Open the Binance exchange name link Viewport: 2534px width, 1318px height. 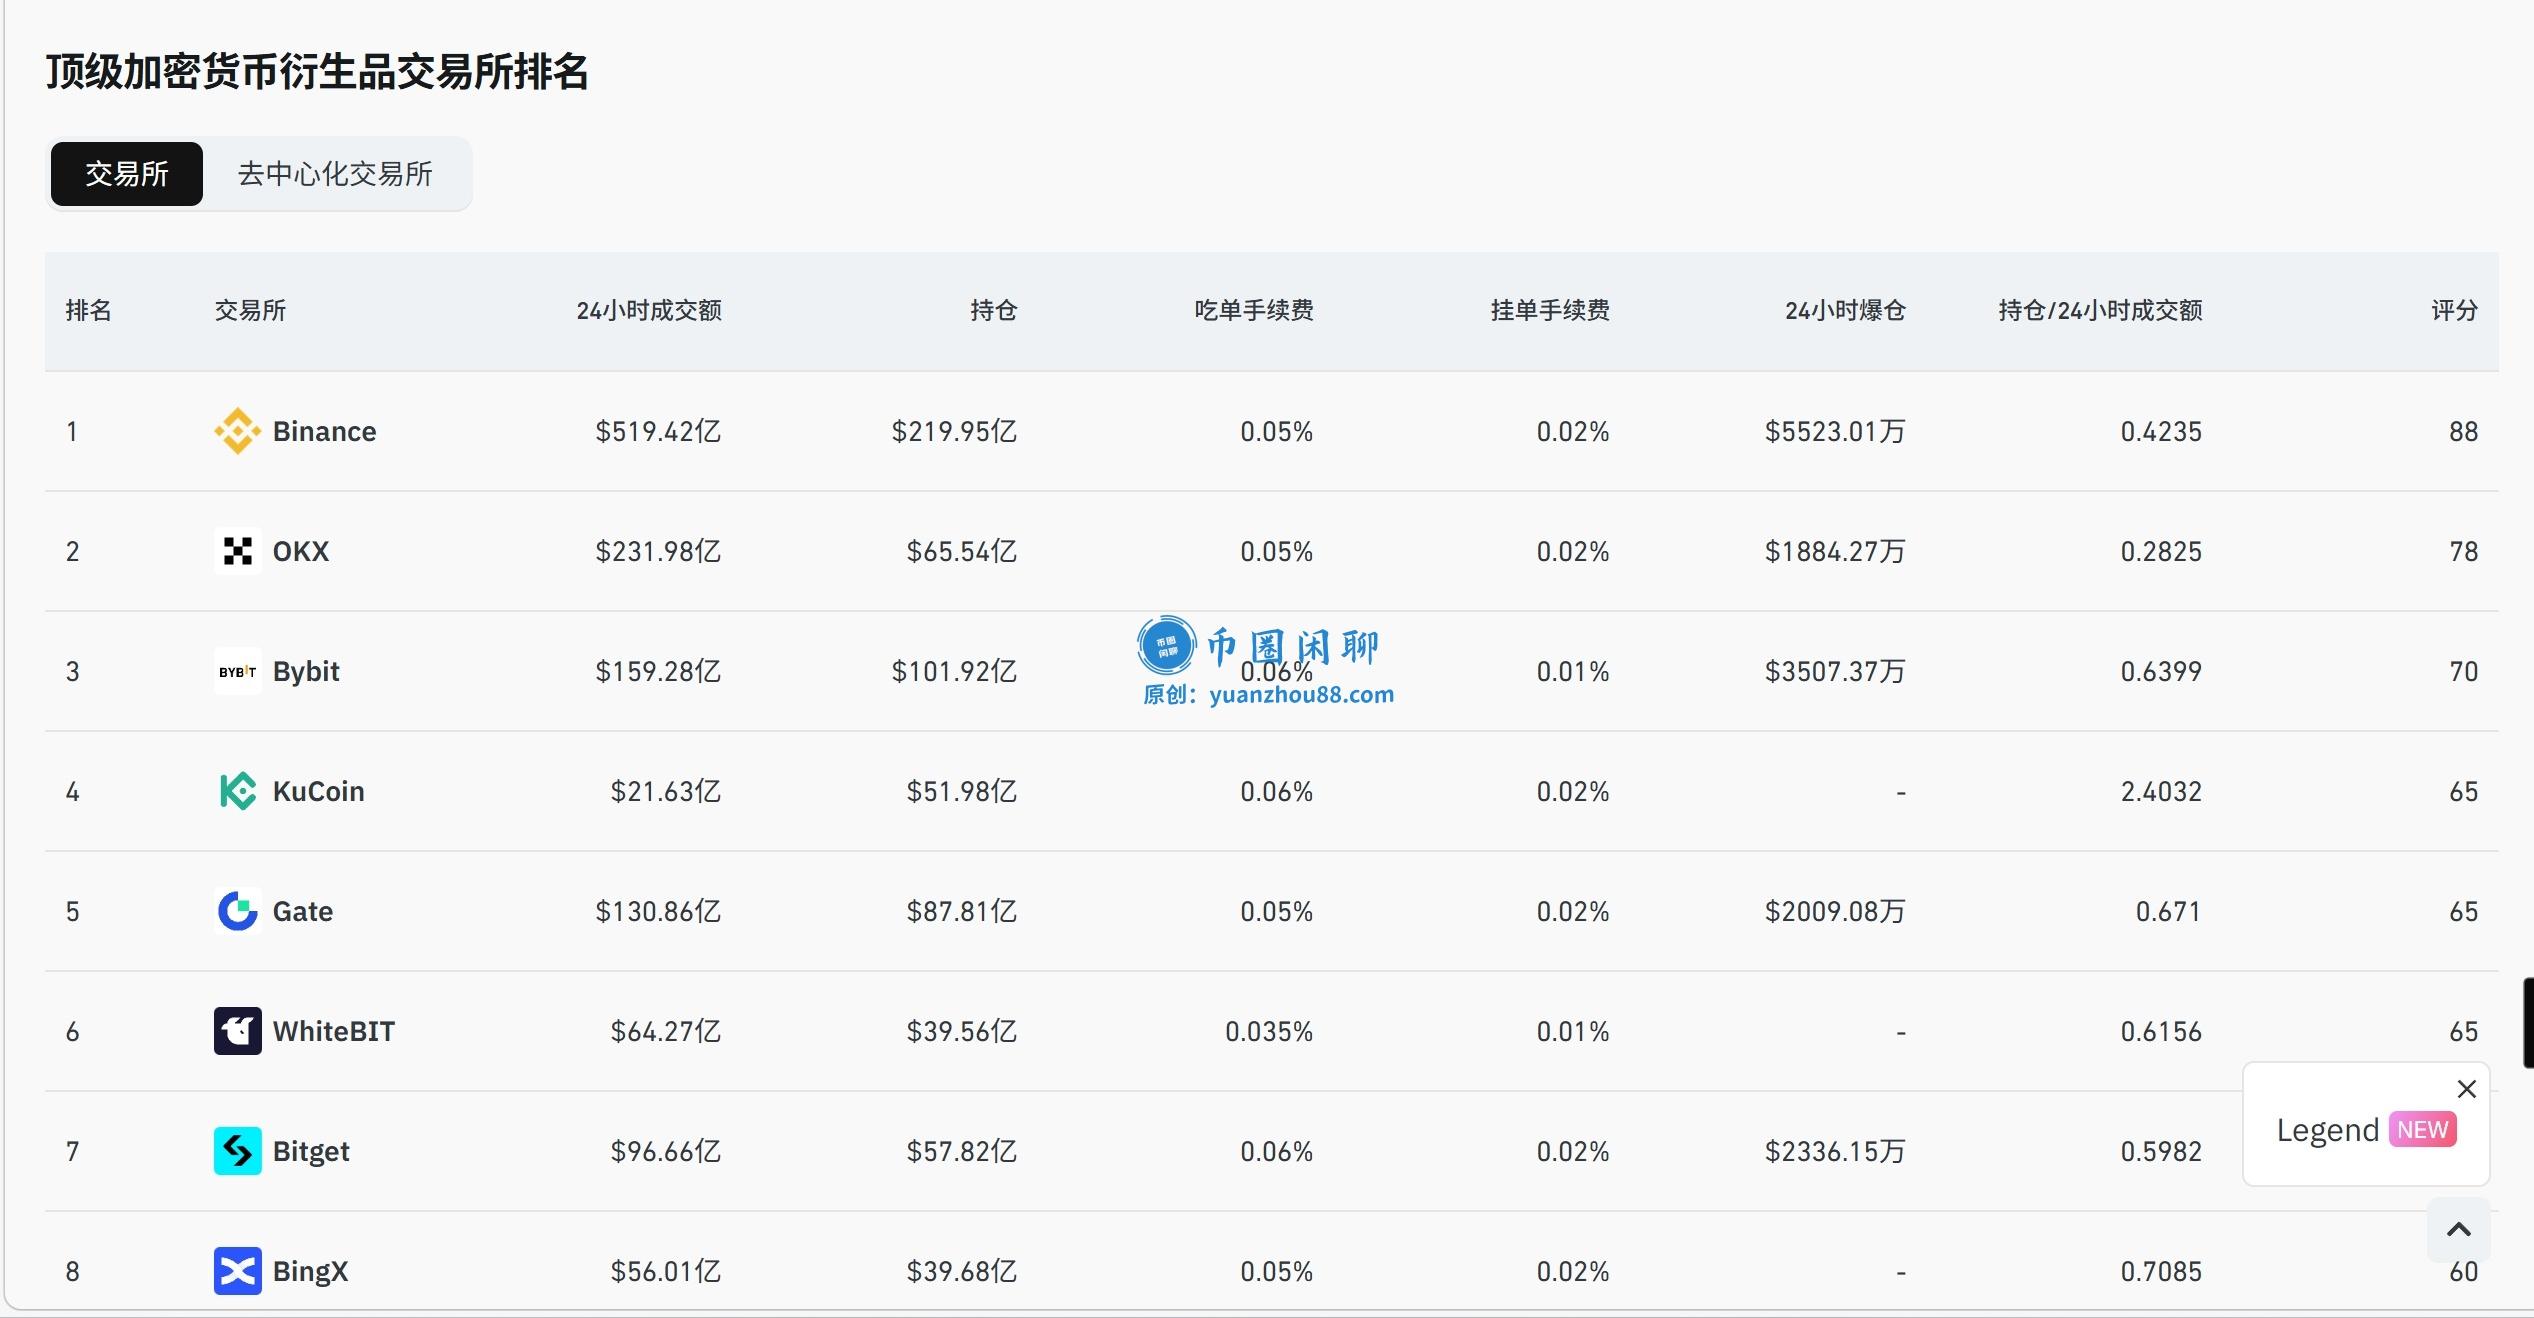coord(324,431)
